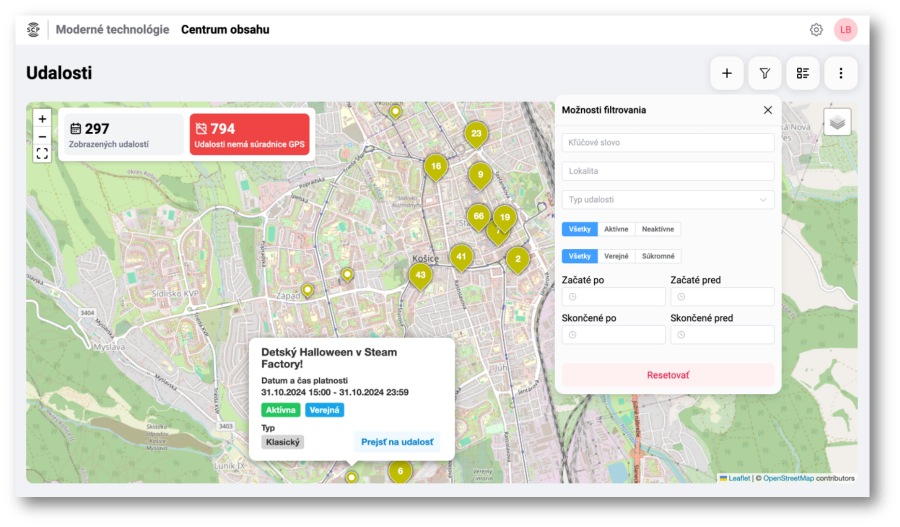Switch to the list view icon
Image resolution: width=900 pixels, height=527 pixels.
802,73
